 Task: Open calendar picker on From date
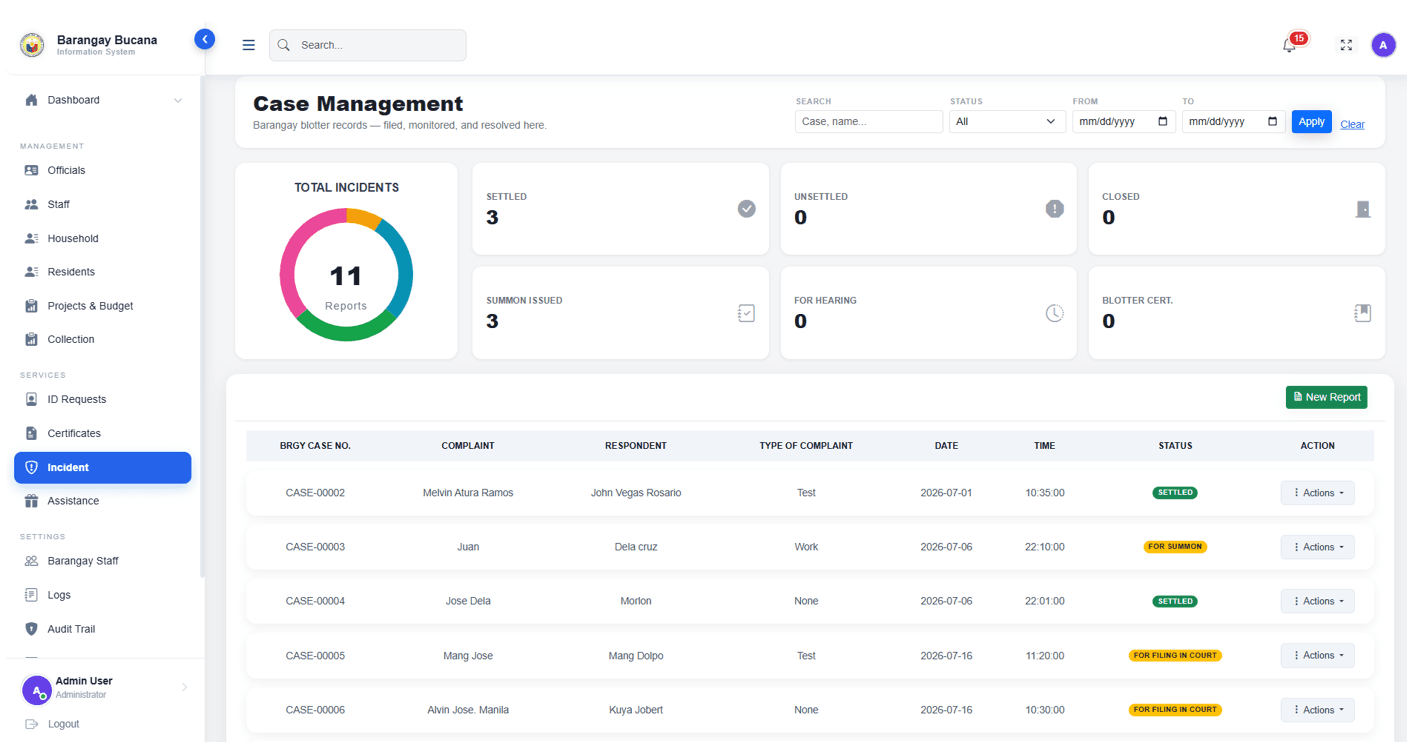1162,122
